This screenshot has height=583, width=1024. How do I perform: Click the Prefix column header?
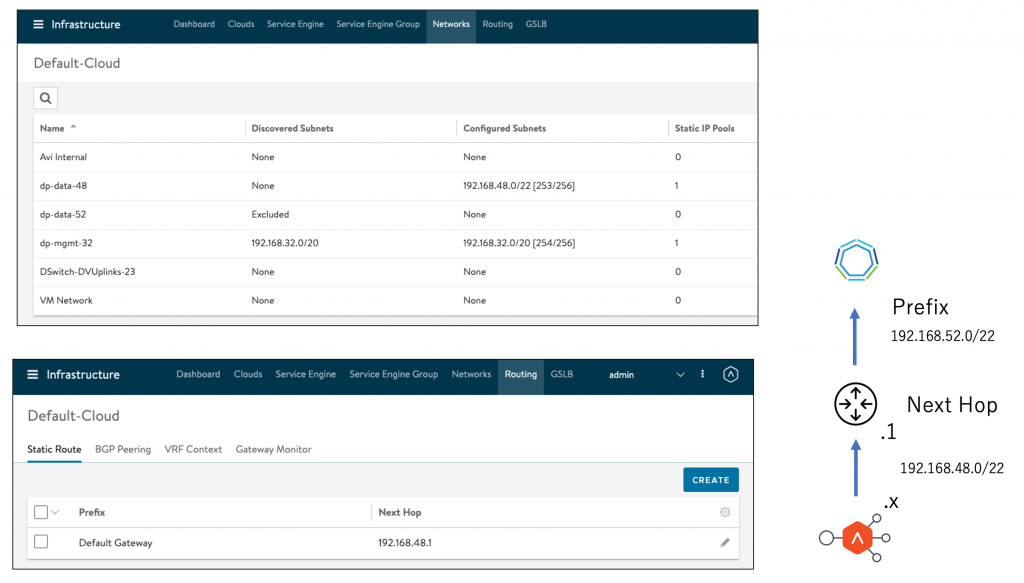coord(92,512)
